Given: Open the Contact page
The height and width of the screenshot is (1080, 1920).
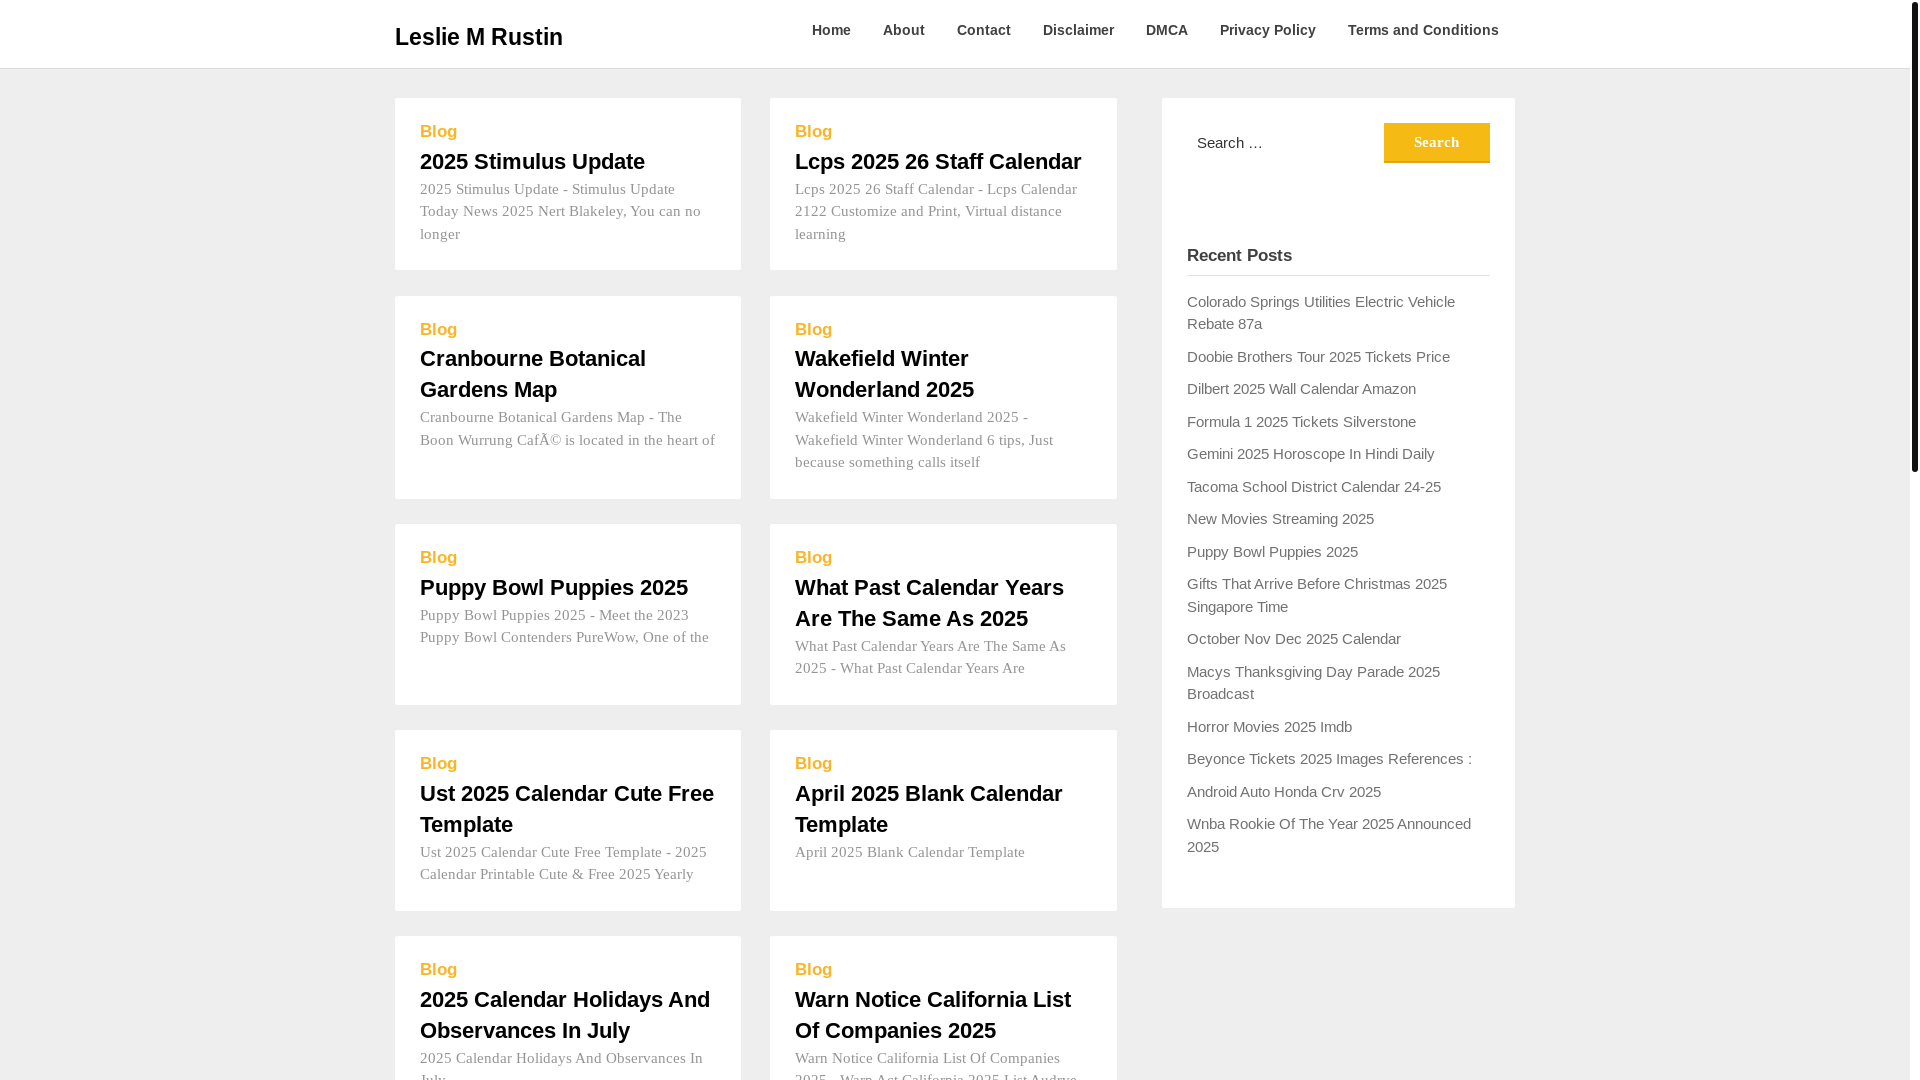Looking at the screenshot, I should point(983,30).
